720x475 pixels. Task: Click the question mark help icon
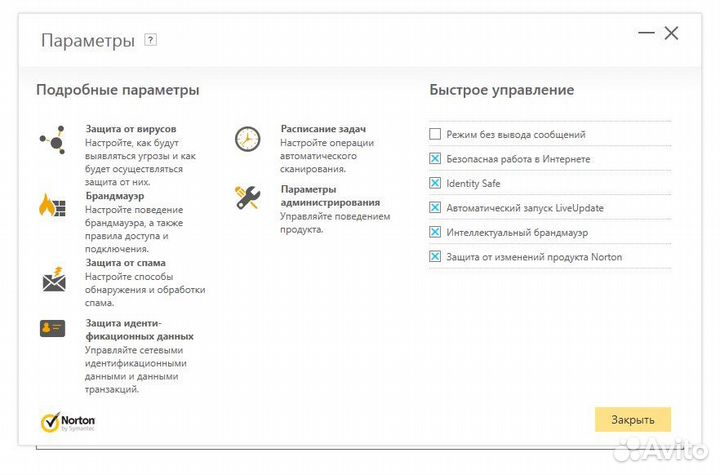(151, 40)
